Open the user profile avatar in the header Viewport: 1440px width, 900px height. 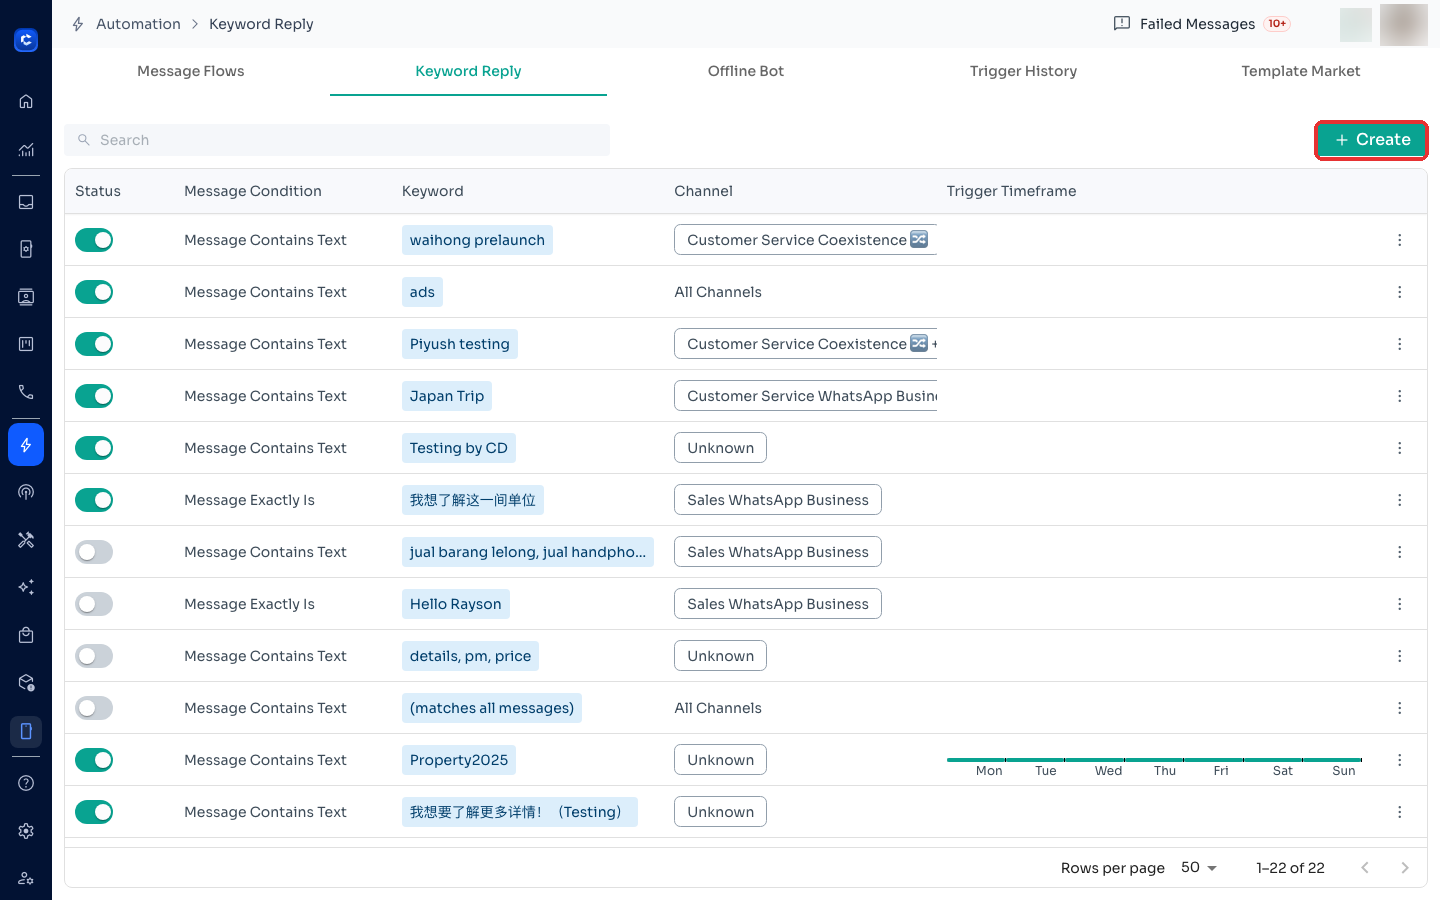tap(1403, 24)
